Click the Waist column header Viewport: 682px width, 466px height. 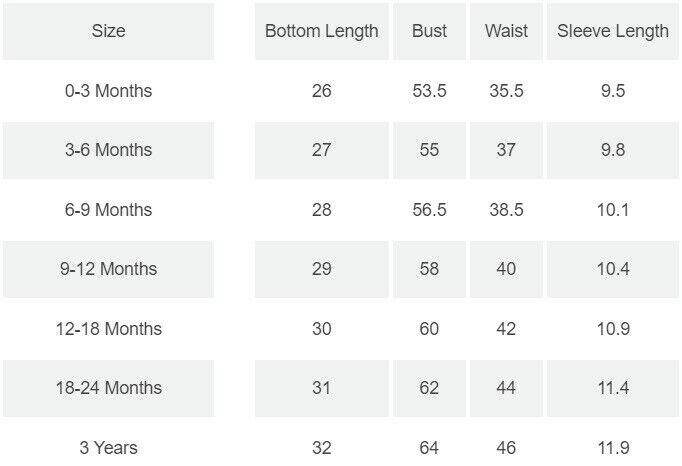point(506,31)
